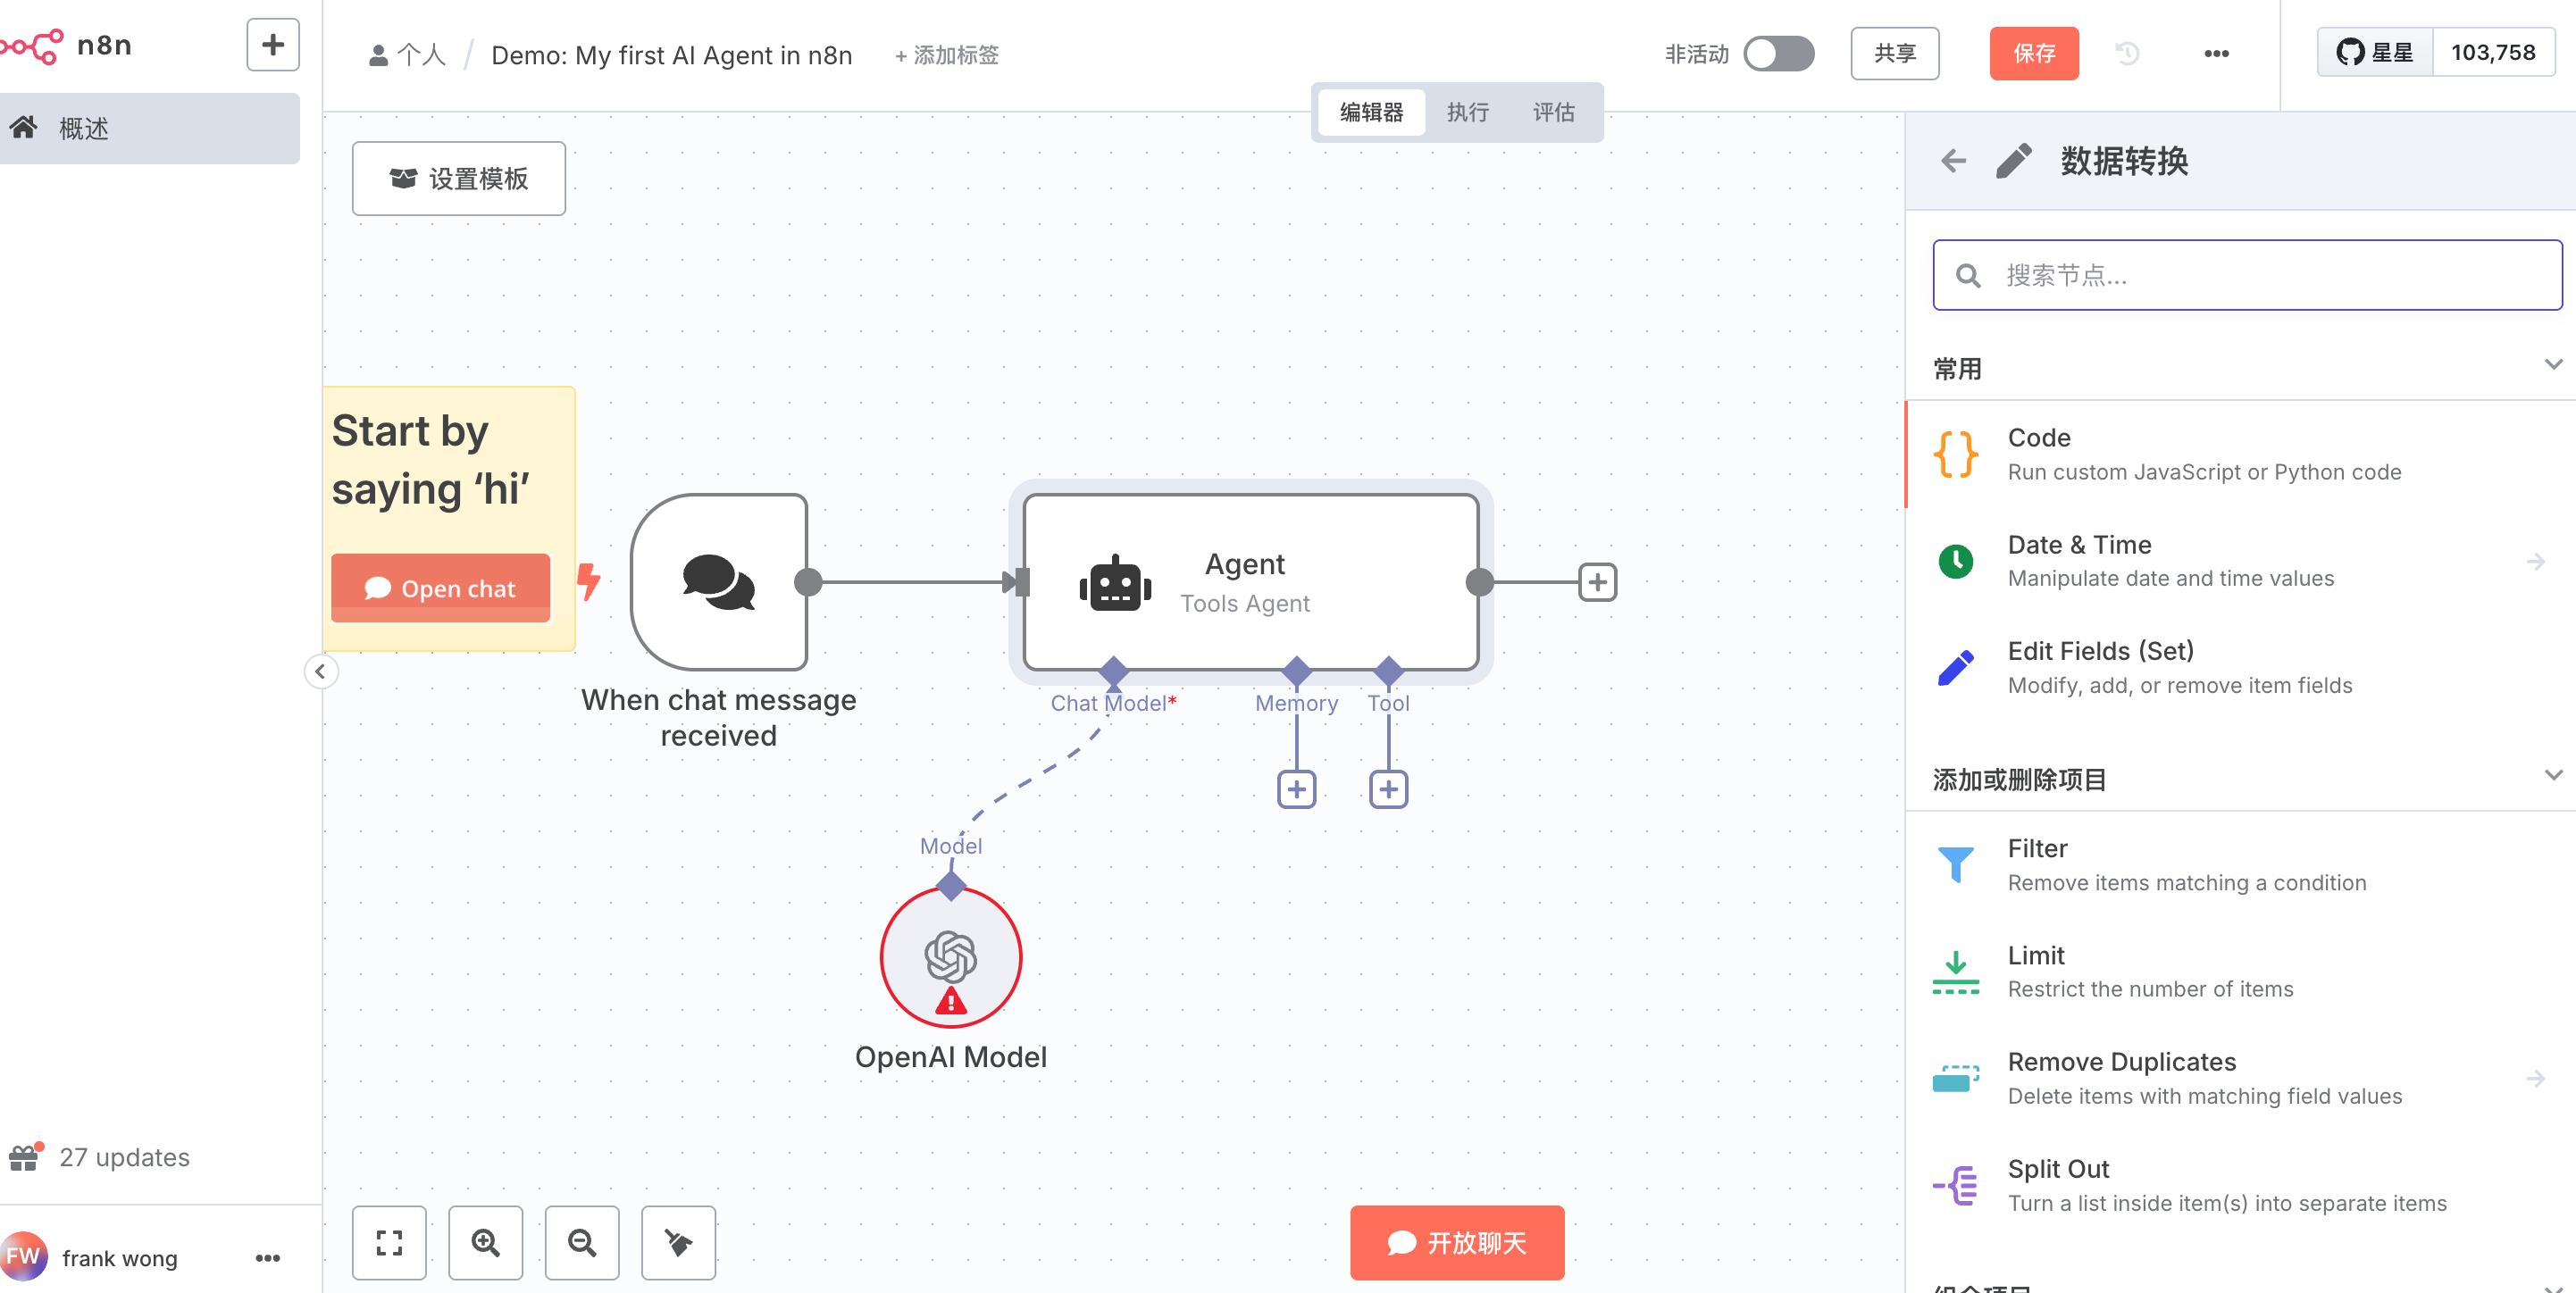This screenshot has height=1293, width=2576.
Task: Add a Tool sub-node with plus
Action: [x=1389, y=790]
